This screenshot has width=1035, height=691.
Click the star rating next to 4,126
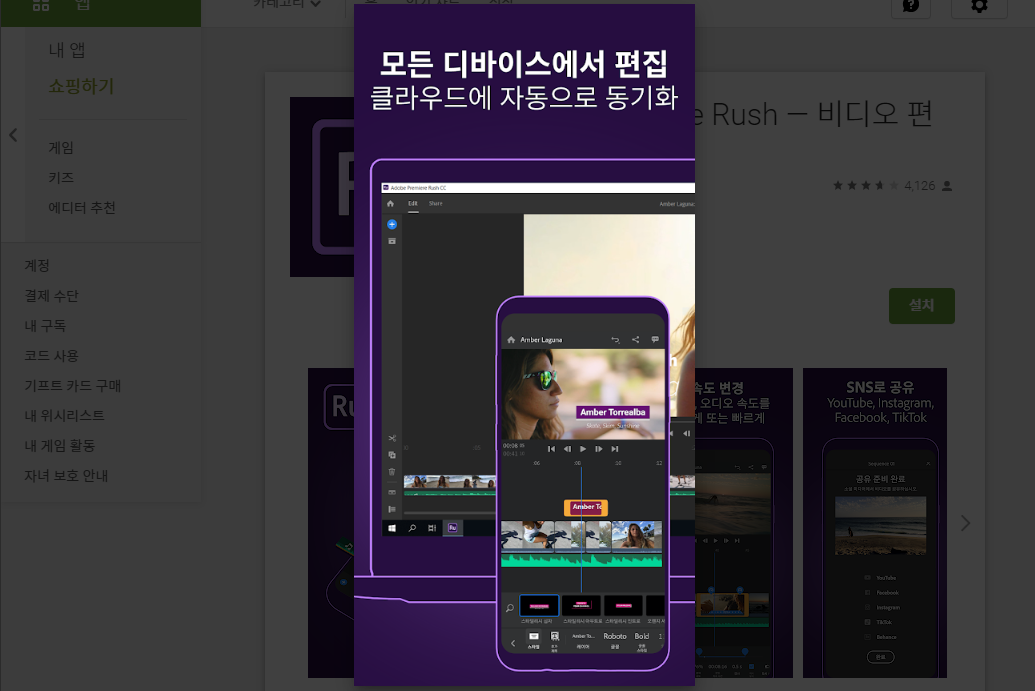coord(865,186)
